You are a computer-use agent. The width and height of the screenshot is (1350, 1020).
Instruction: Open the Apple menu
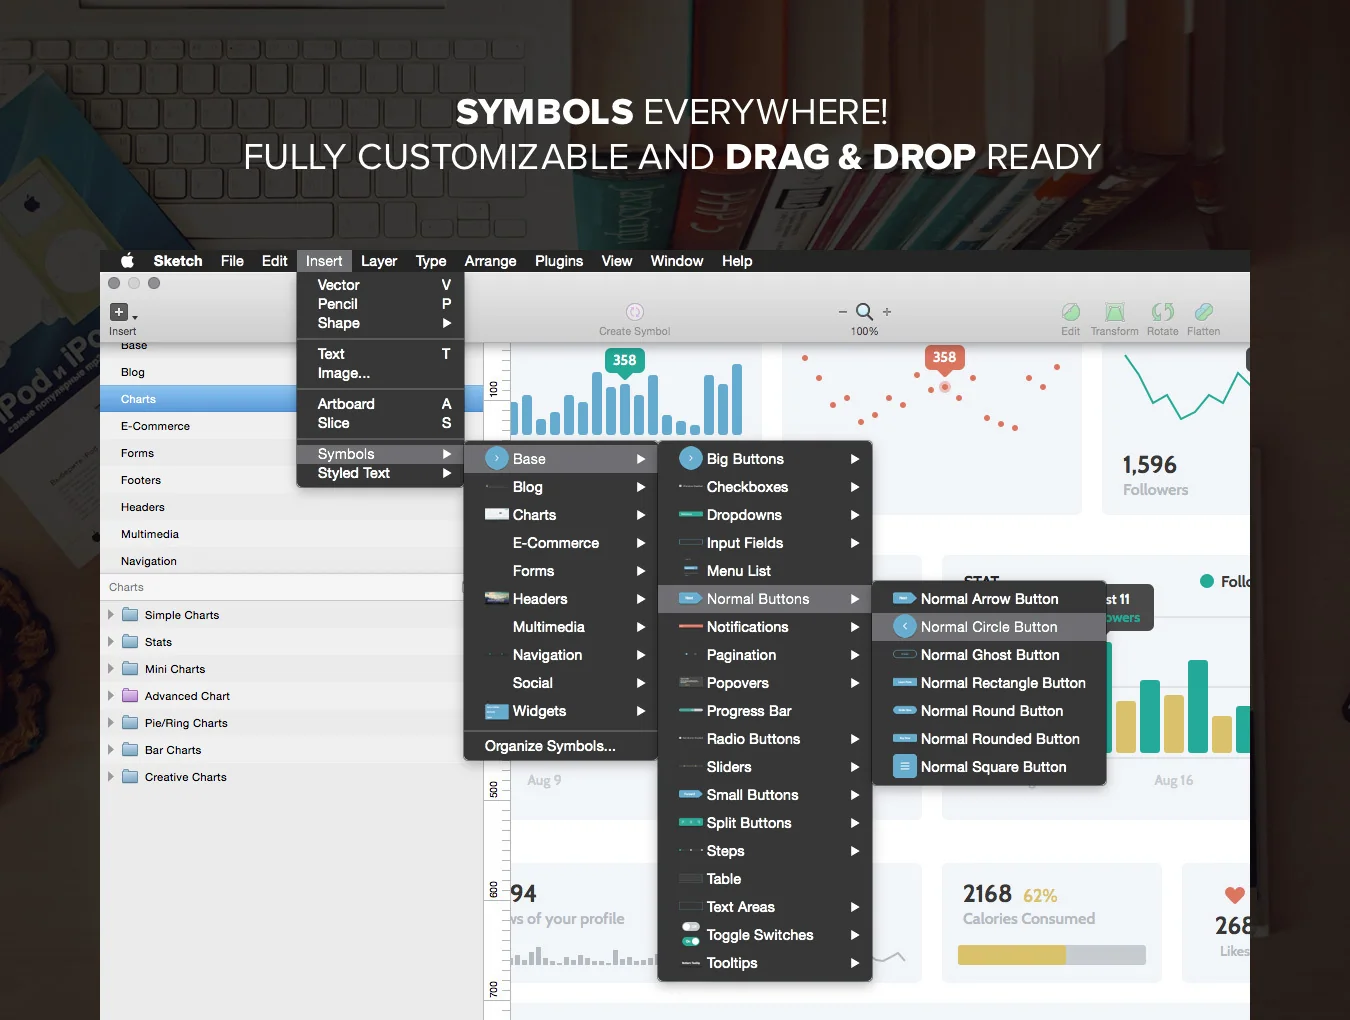coord(127,261)
